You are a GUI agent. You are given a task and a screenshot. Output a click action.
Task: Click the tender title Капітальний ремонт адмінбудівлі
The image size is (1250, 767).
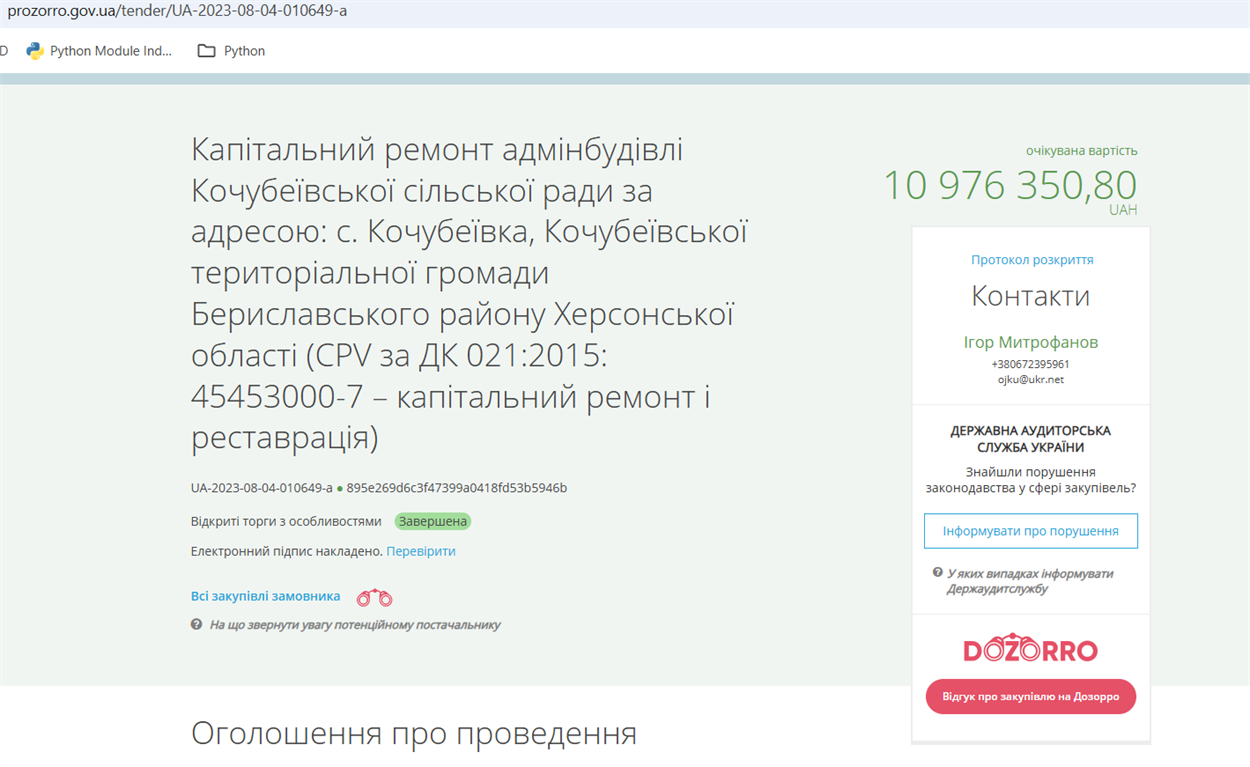[470, 294]
